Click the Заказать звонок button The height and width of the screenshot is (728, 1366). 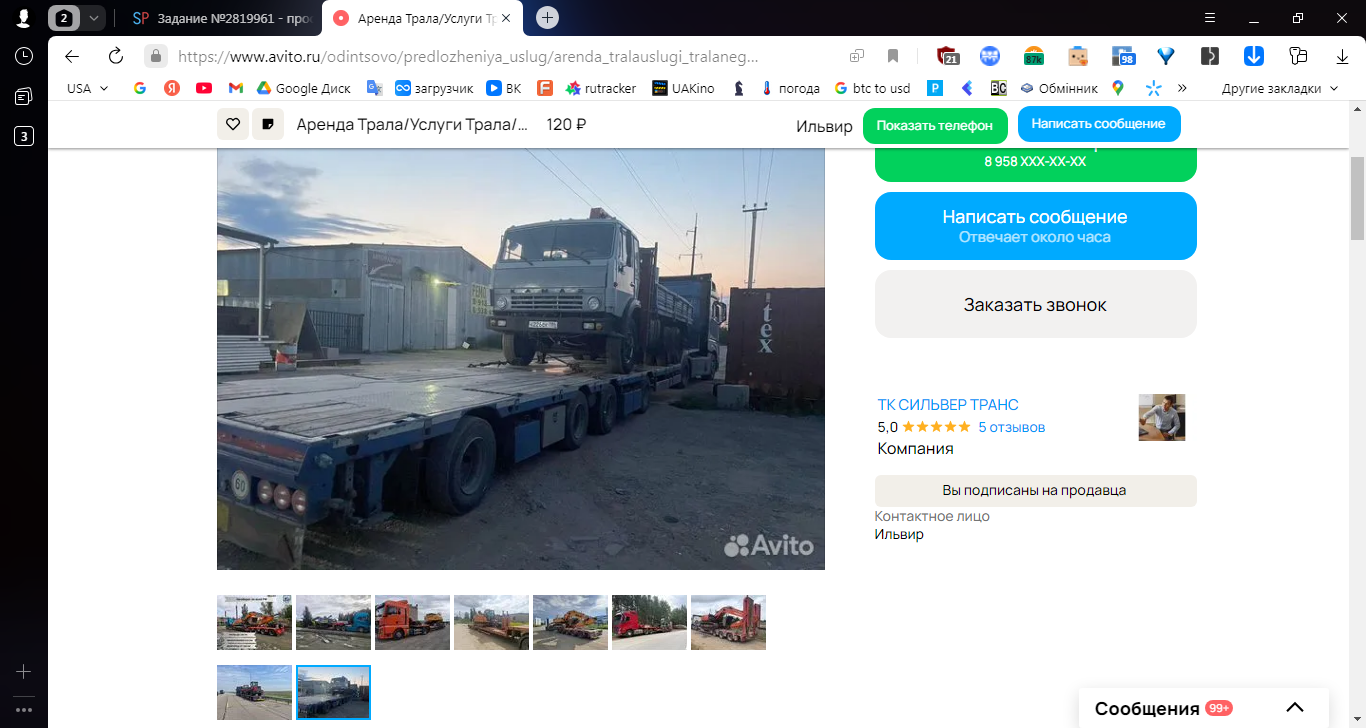pyautogui.click(x=1035, y=304)
